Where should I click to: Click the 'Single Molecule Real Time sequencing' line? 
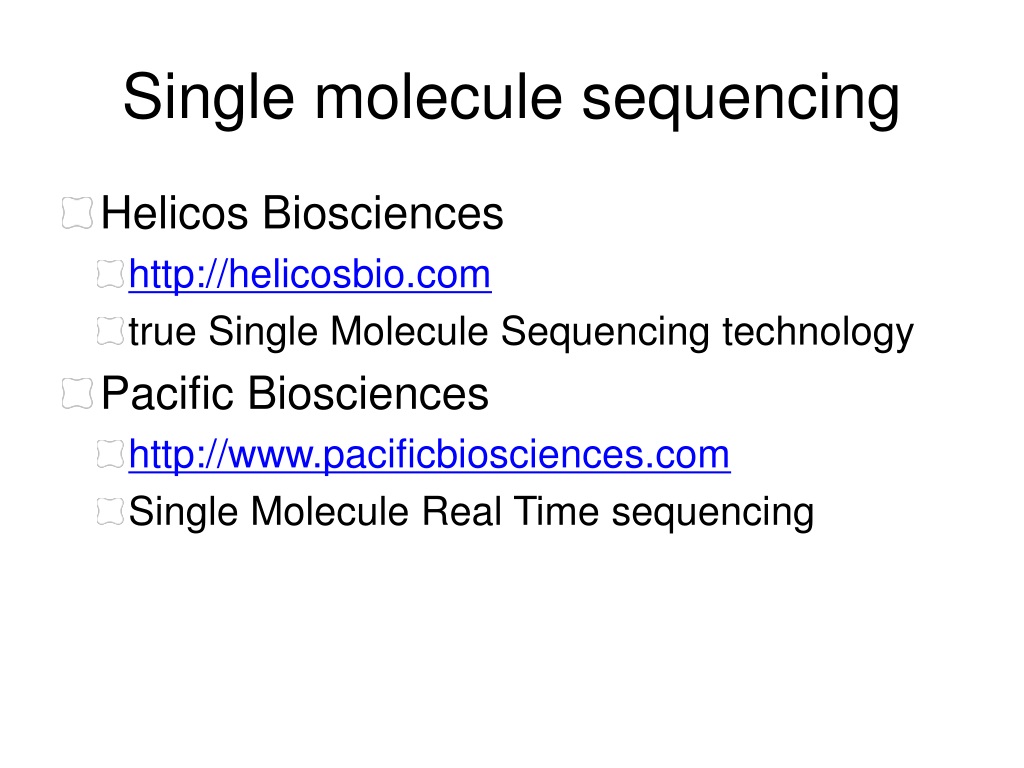(x=472, y=512)
